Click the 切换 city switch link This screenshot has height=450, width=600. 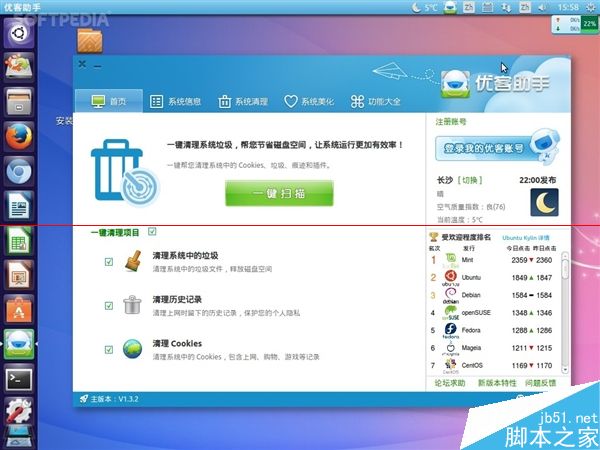[470, 180]
